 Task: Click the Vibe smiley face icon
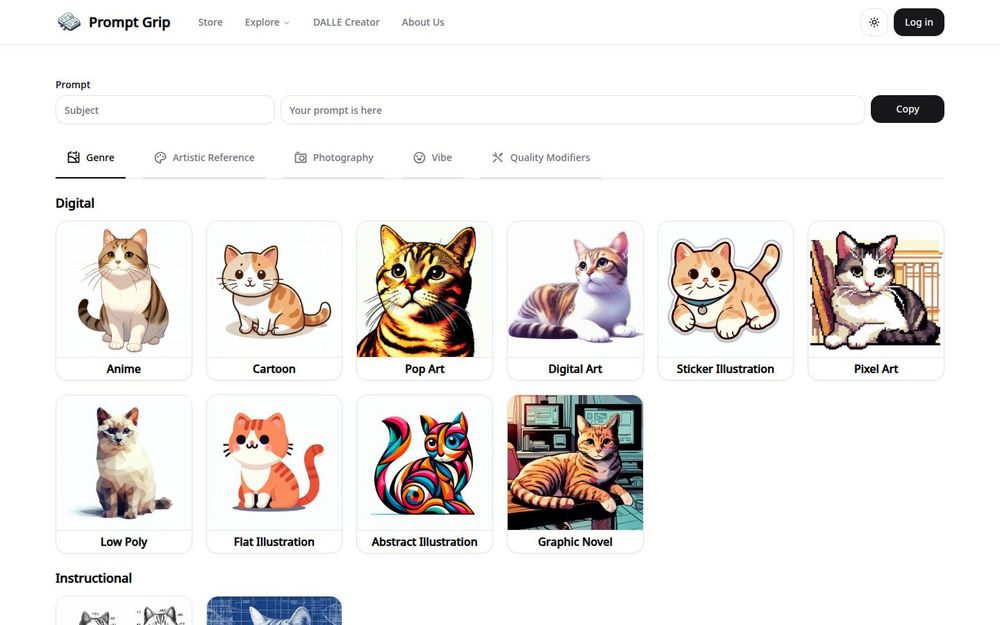click(x=419, y=158)
